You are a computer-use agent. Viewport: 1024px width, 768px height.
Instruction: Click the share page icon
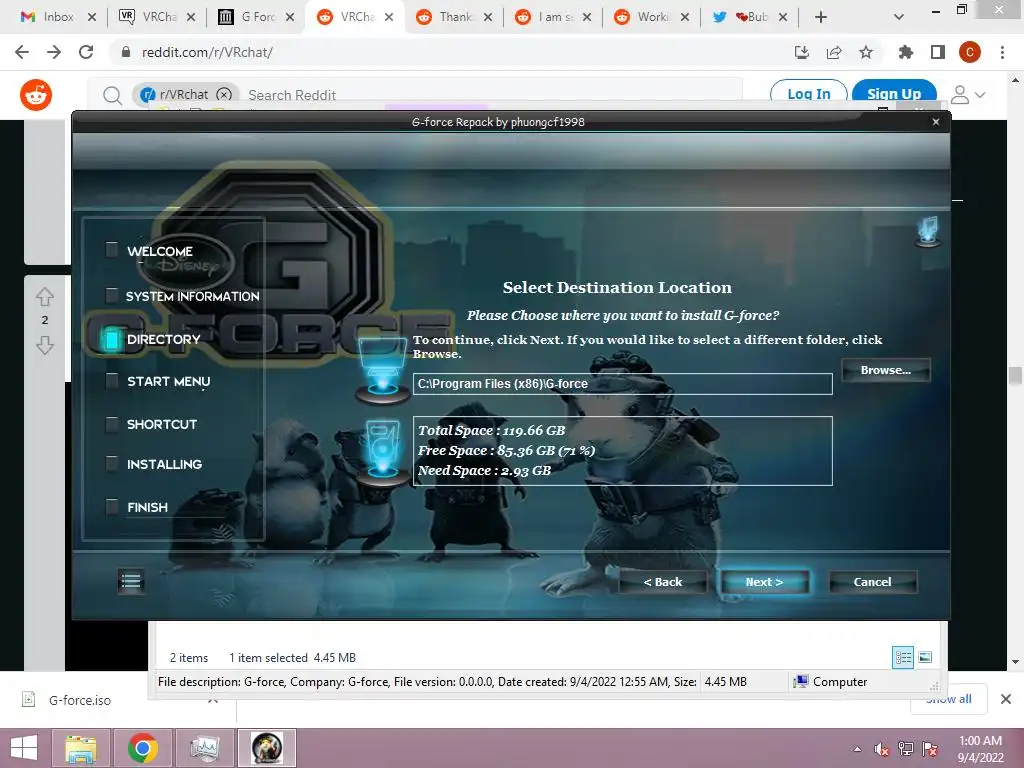pos(834,52)
